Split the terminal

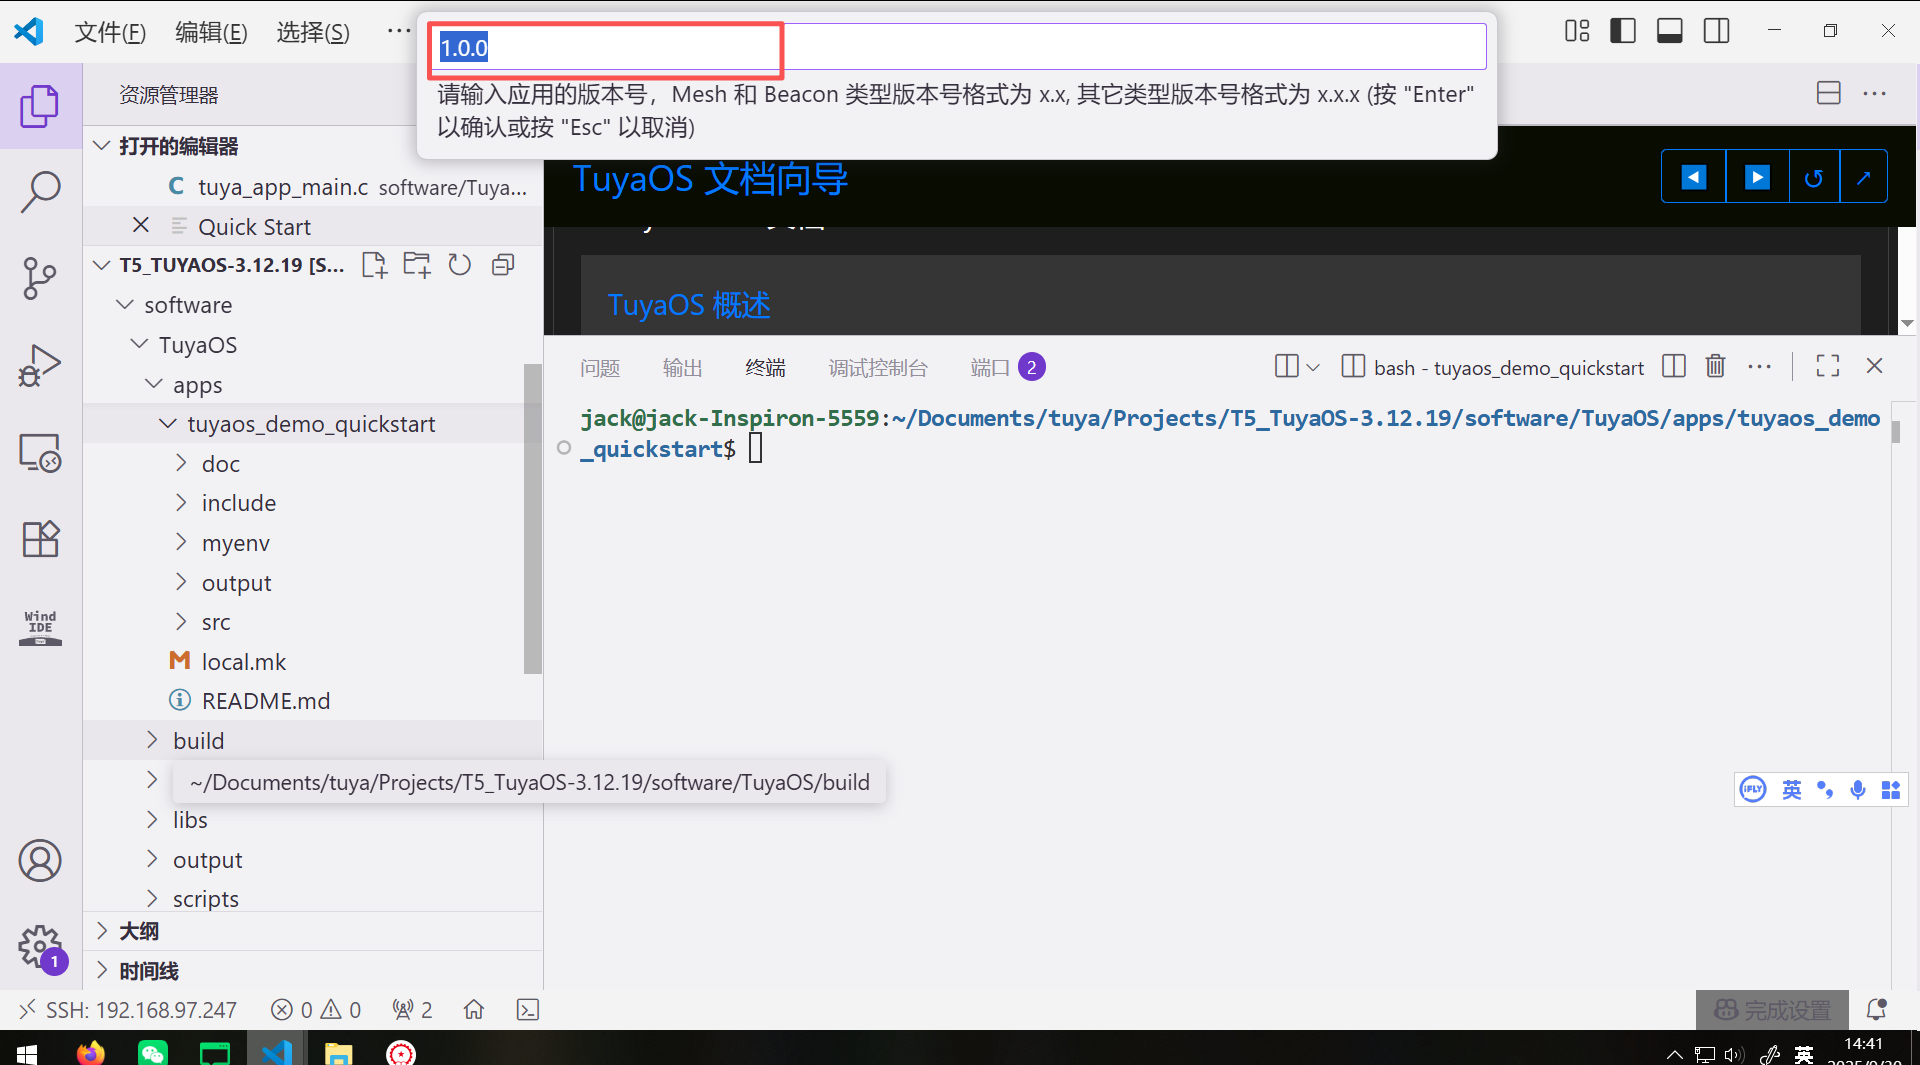point(1674,366)
